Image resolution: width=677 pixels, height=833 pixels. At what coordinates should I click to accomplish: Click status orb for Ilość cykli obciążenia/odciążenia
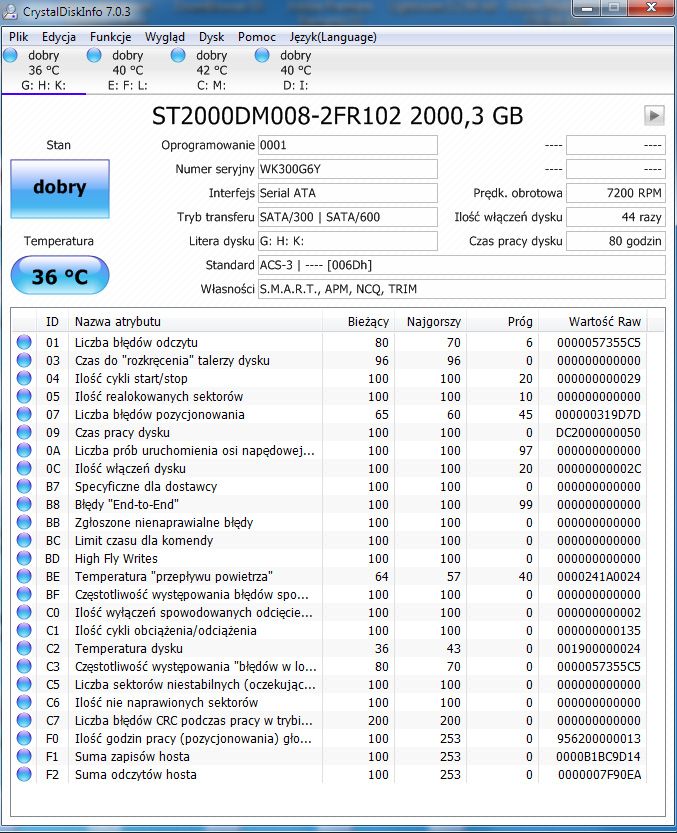click(24, 631)
